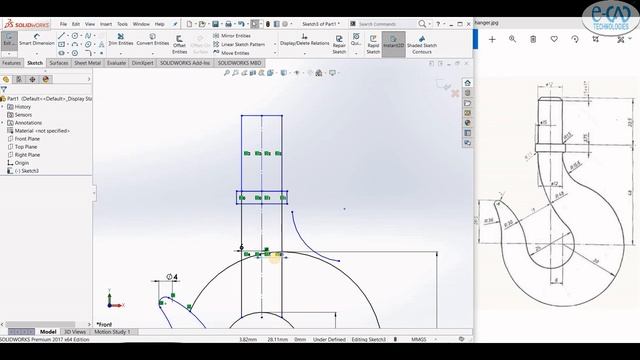Click trash delete icon in photo viewer
Screen dimensions: 640x360
tap(533, 39)
